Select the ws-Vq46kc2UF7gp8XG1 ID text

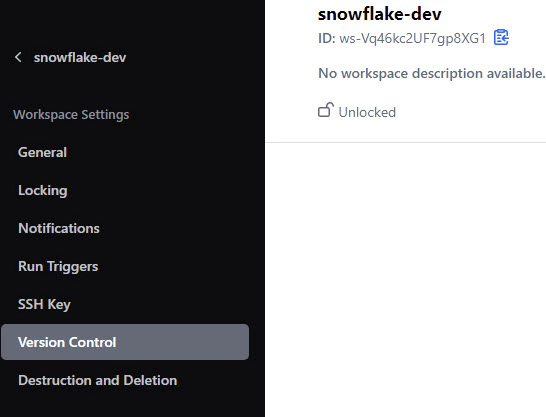[x=412, y=38]
